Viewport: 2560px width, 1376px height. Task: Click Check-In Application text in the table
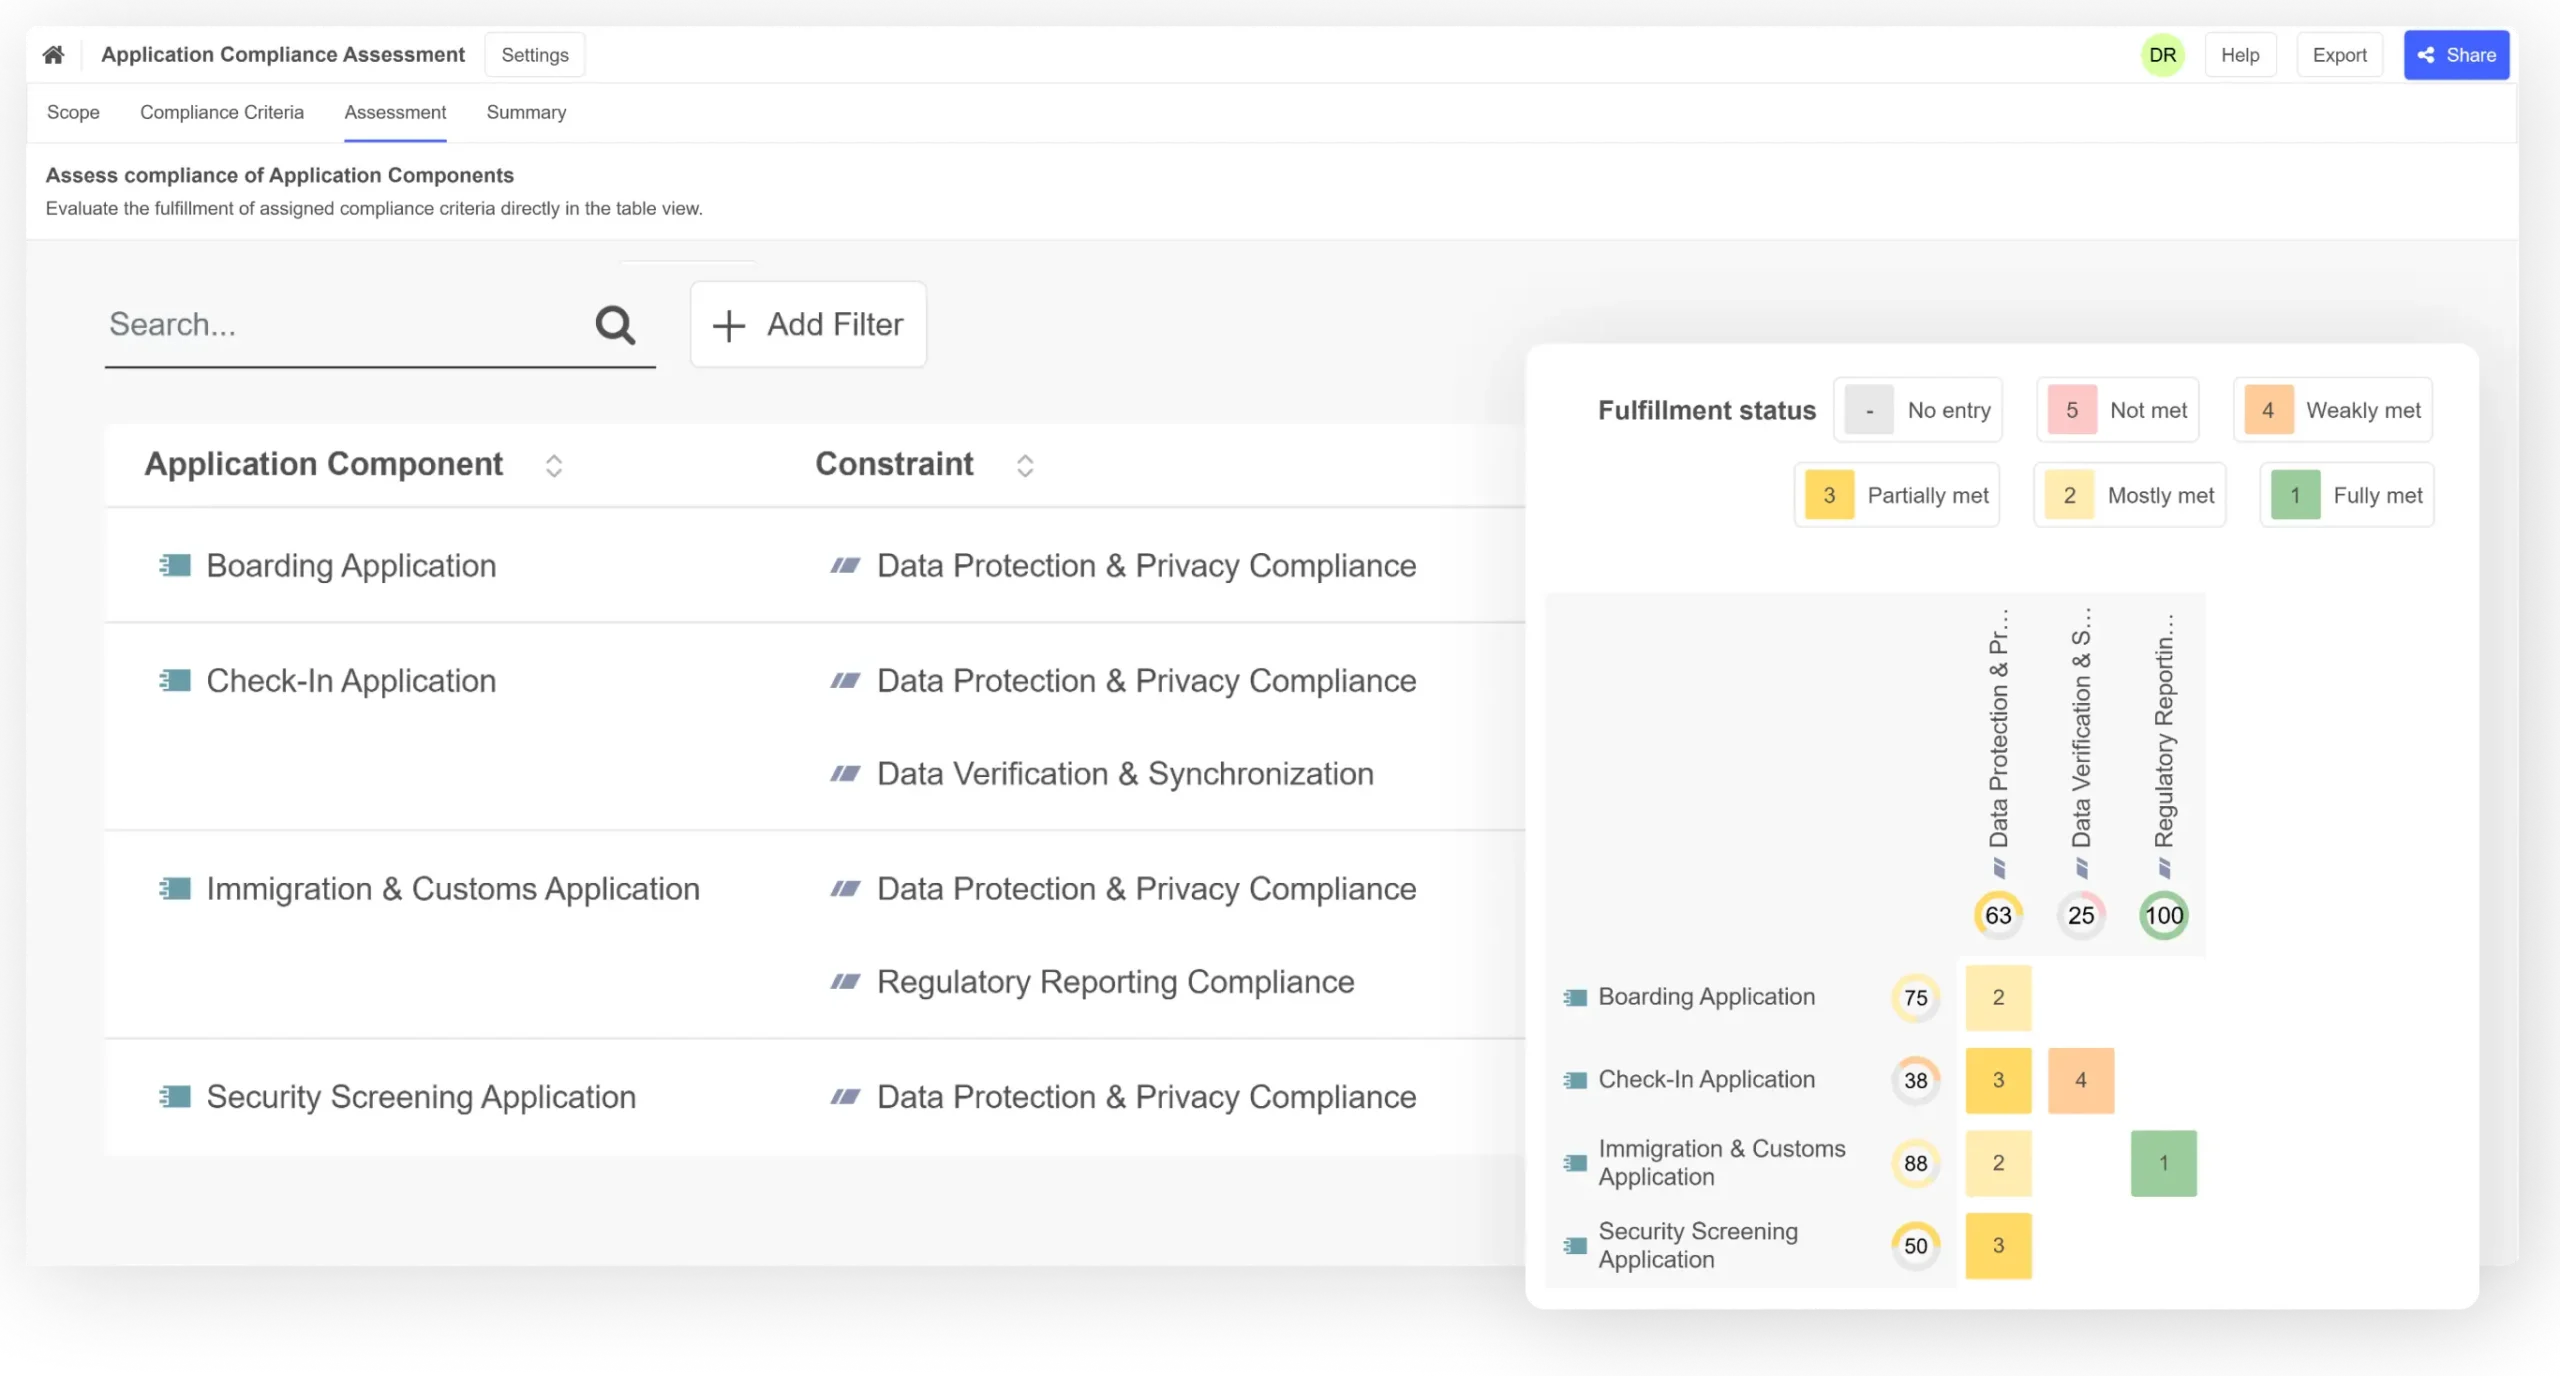click(351, 681)
